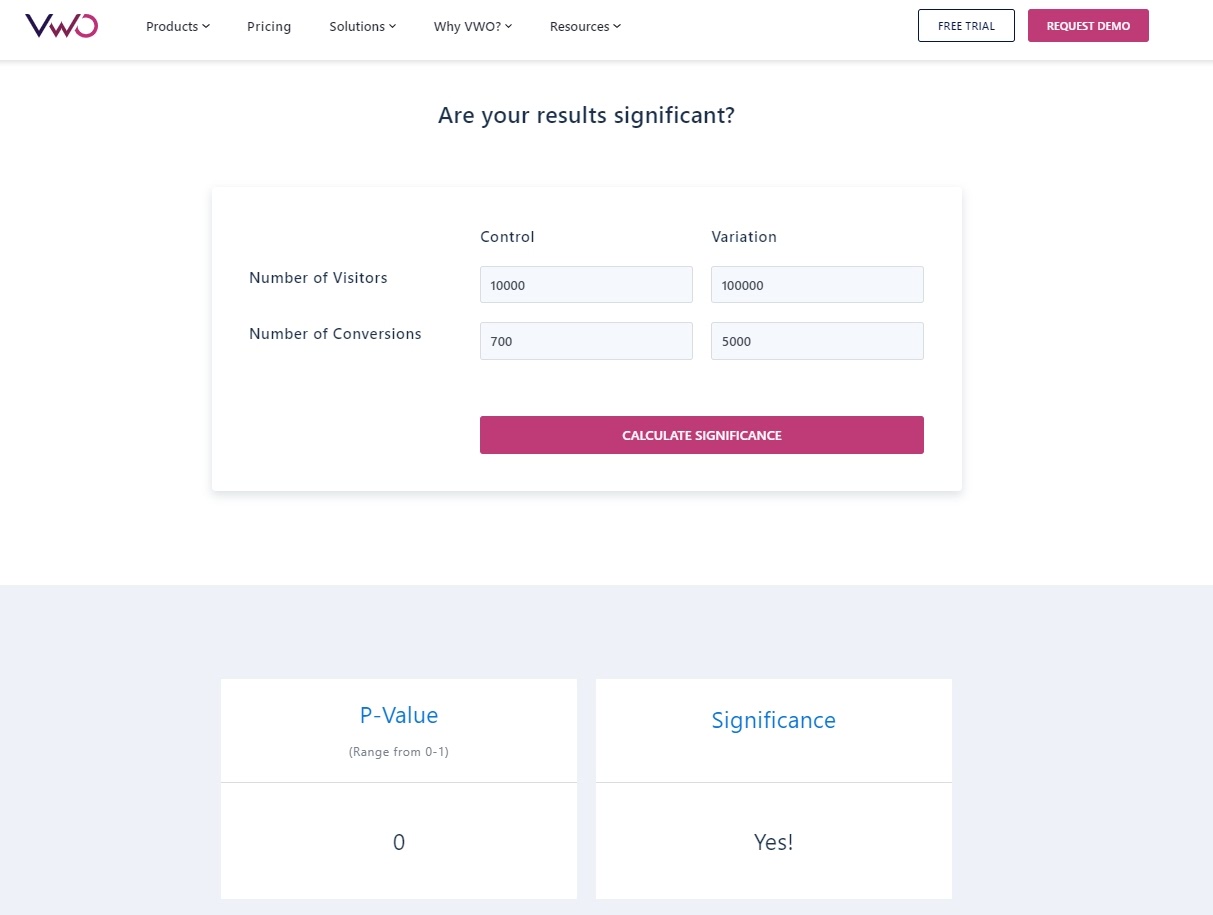1213x915 pixels.
Task: Focus the Control conversions field
Action: tap(586, 341)
